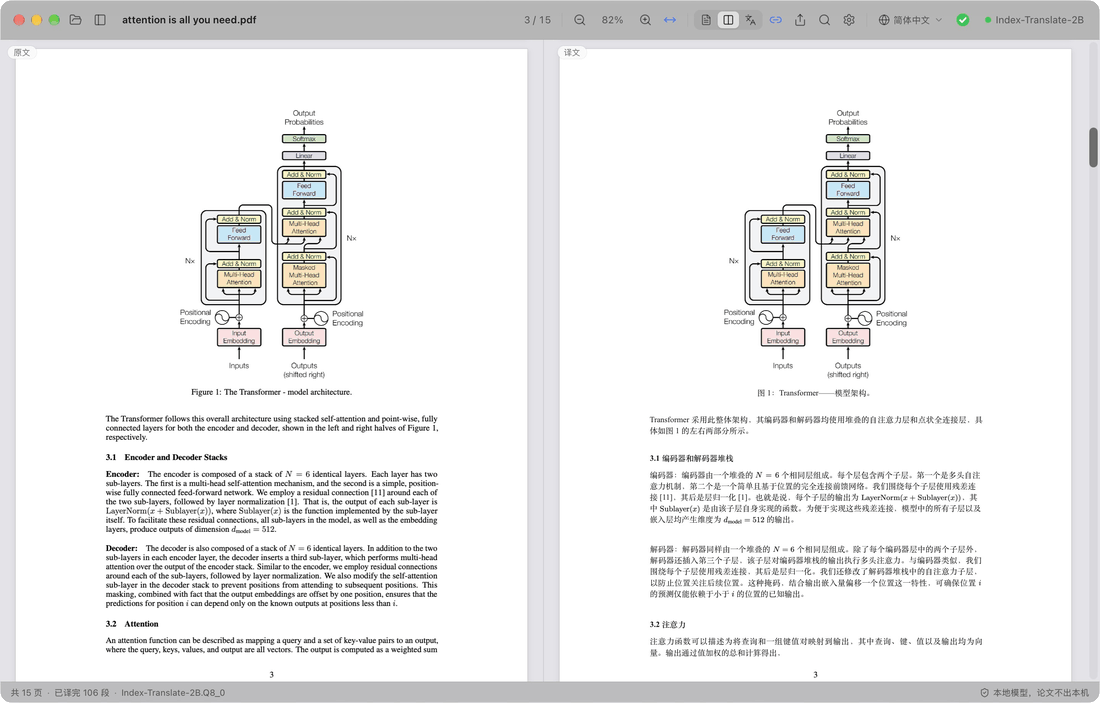Click Index-Translate-2B.Q8_0 in the status bar
The image size is (1100, 703).
(x=173, y=692)
